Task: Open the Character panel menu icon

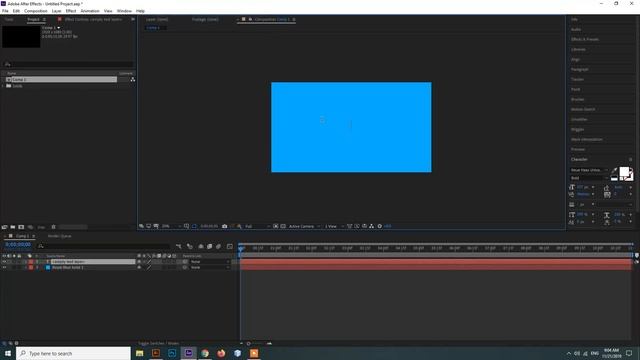Action: 630,160
